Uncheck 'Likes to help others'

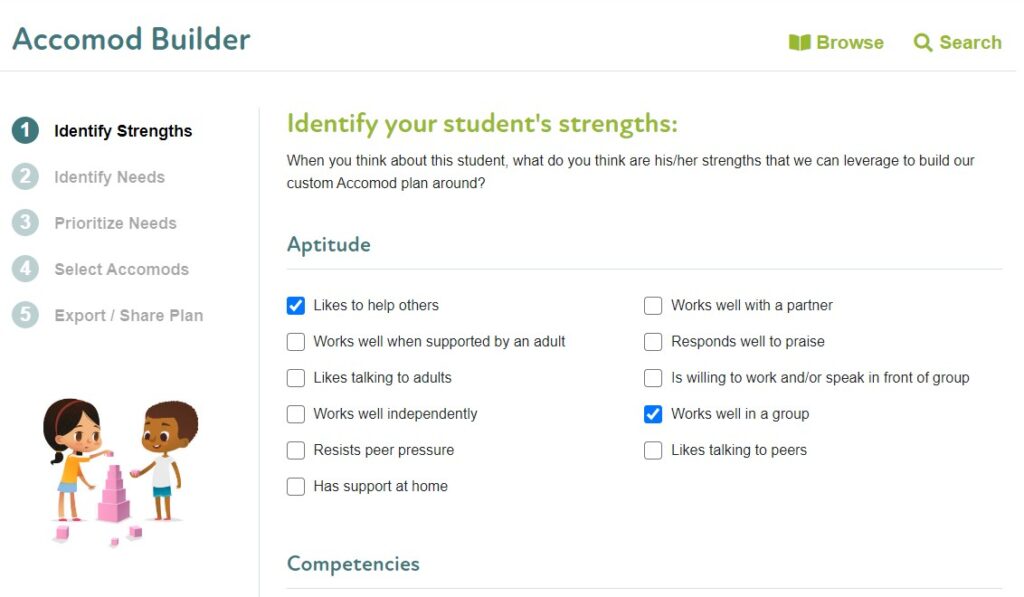[295, 305]
